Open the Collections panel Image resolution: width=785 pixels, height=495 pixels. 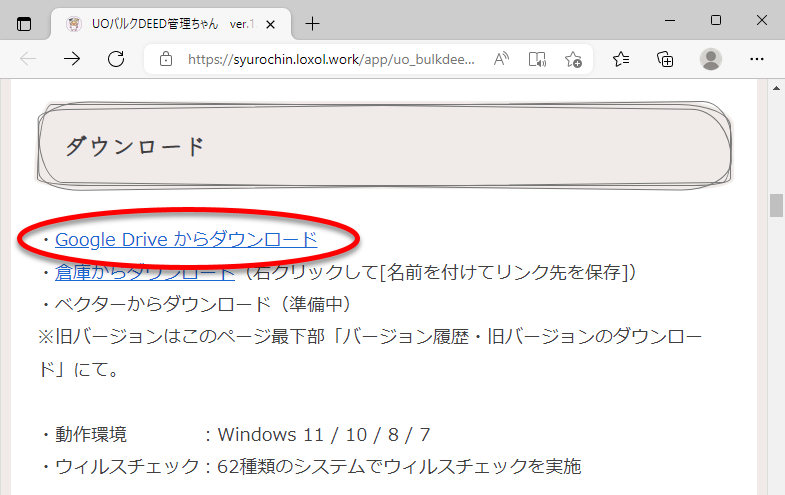[665, 59]
